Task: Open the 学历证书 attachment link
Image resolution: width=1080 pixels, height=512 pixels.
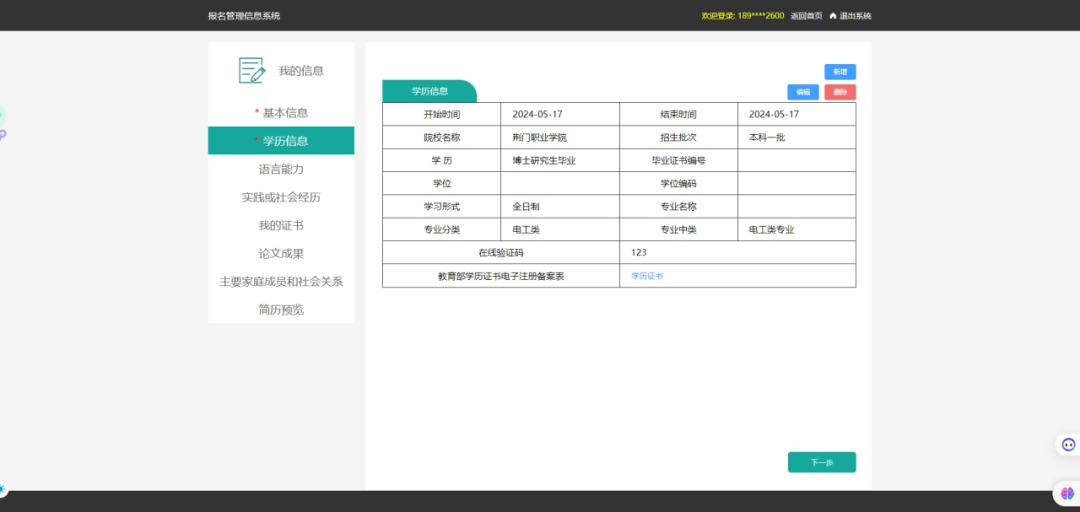Action: 647,276
